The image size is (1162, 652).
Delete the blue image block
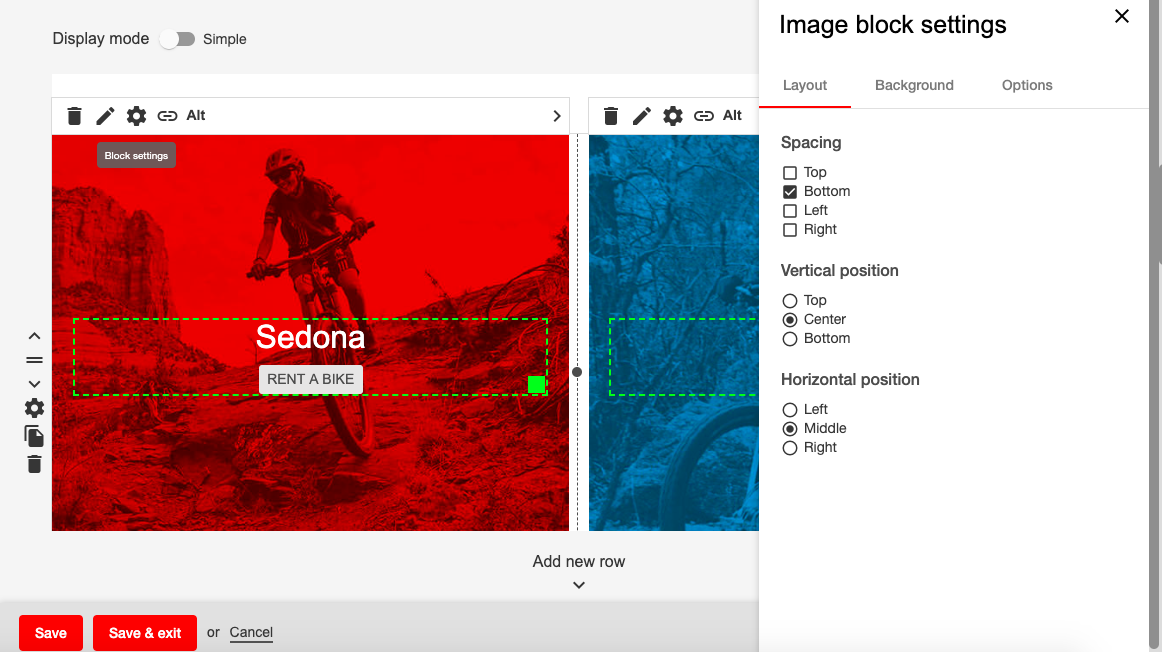(x=611, y=115)
